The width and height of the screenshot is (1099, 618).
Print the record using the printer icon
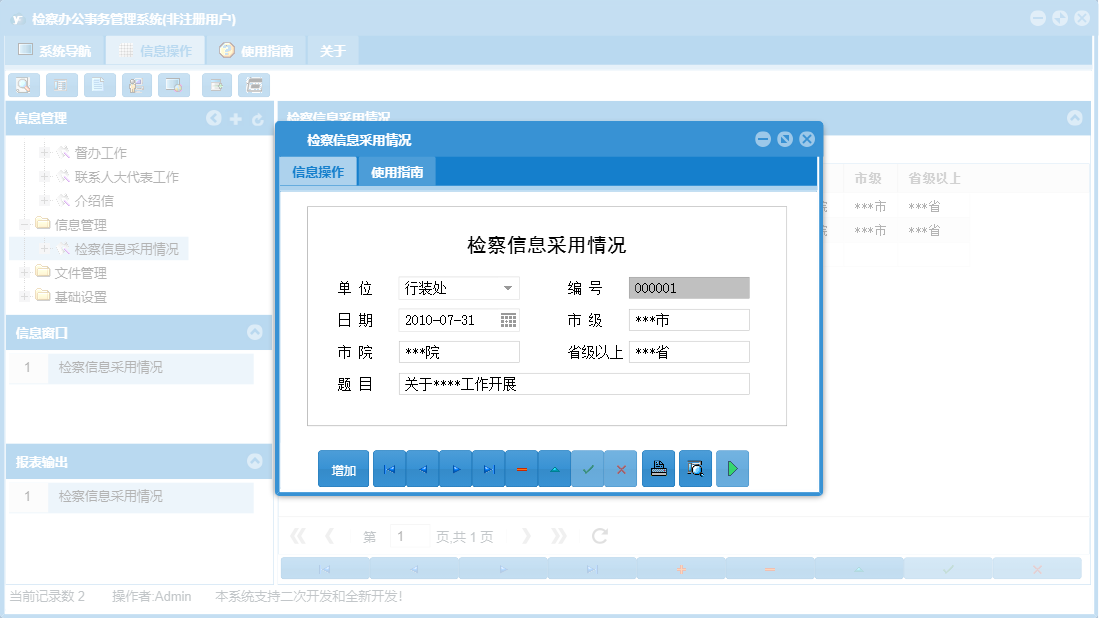pos(658,468)
